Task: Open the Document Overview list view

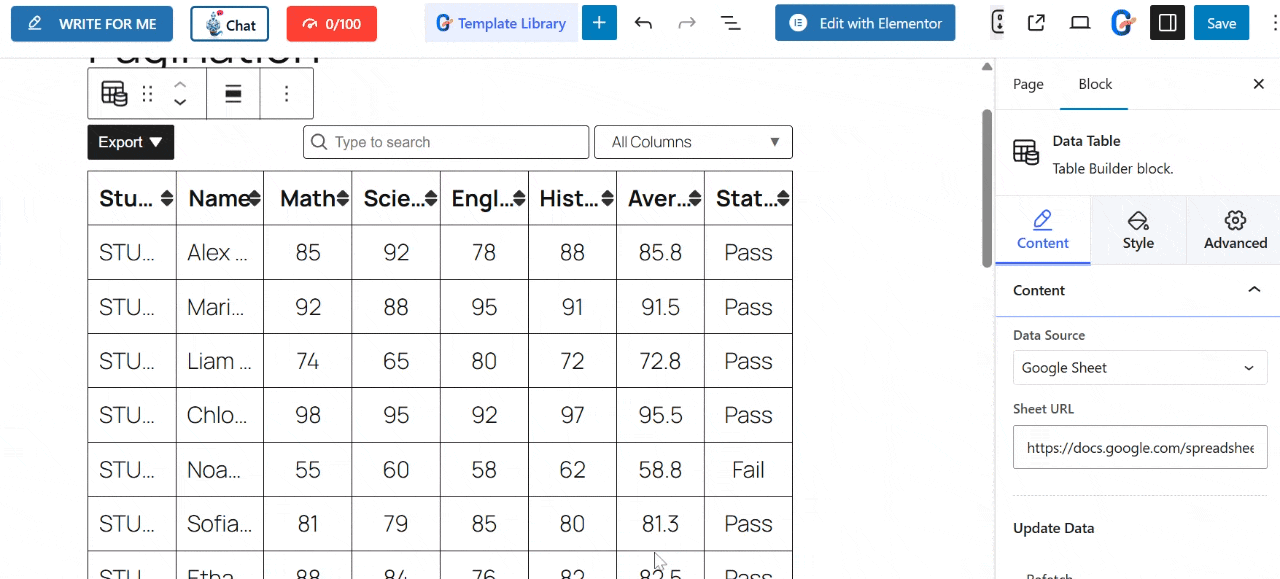Action: pyautogui.click(x=731, y=22)
